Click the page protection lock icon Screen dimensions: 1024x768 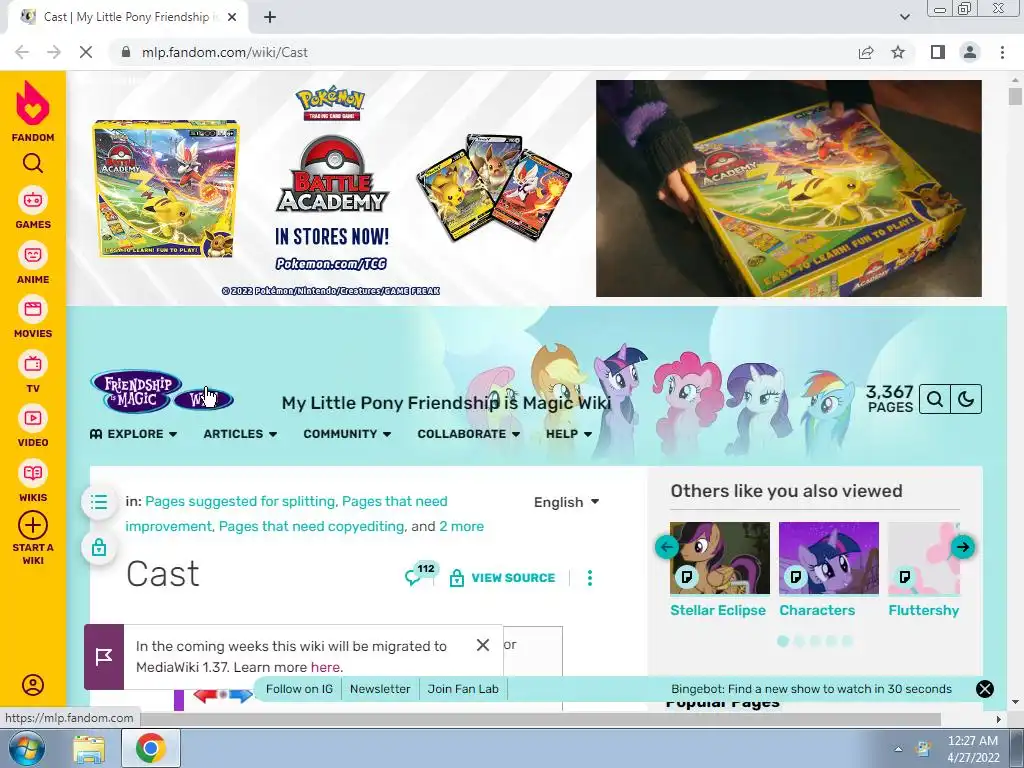pyautogui.click(x=99, y=547)
